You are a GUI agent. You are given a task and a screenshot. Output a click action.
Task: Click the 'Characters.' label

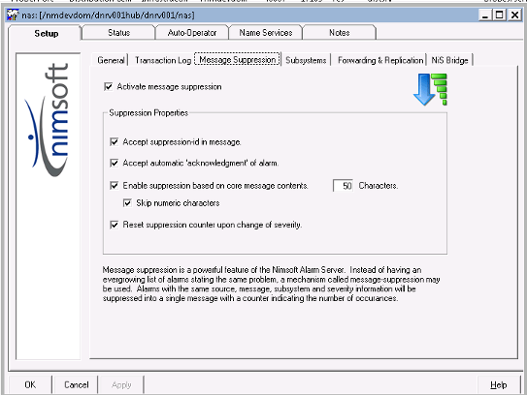[x=378, y=186]
